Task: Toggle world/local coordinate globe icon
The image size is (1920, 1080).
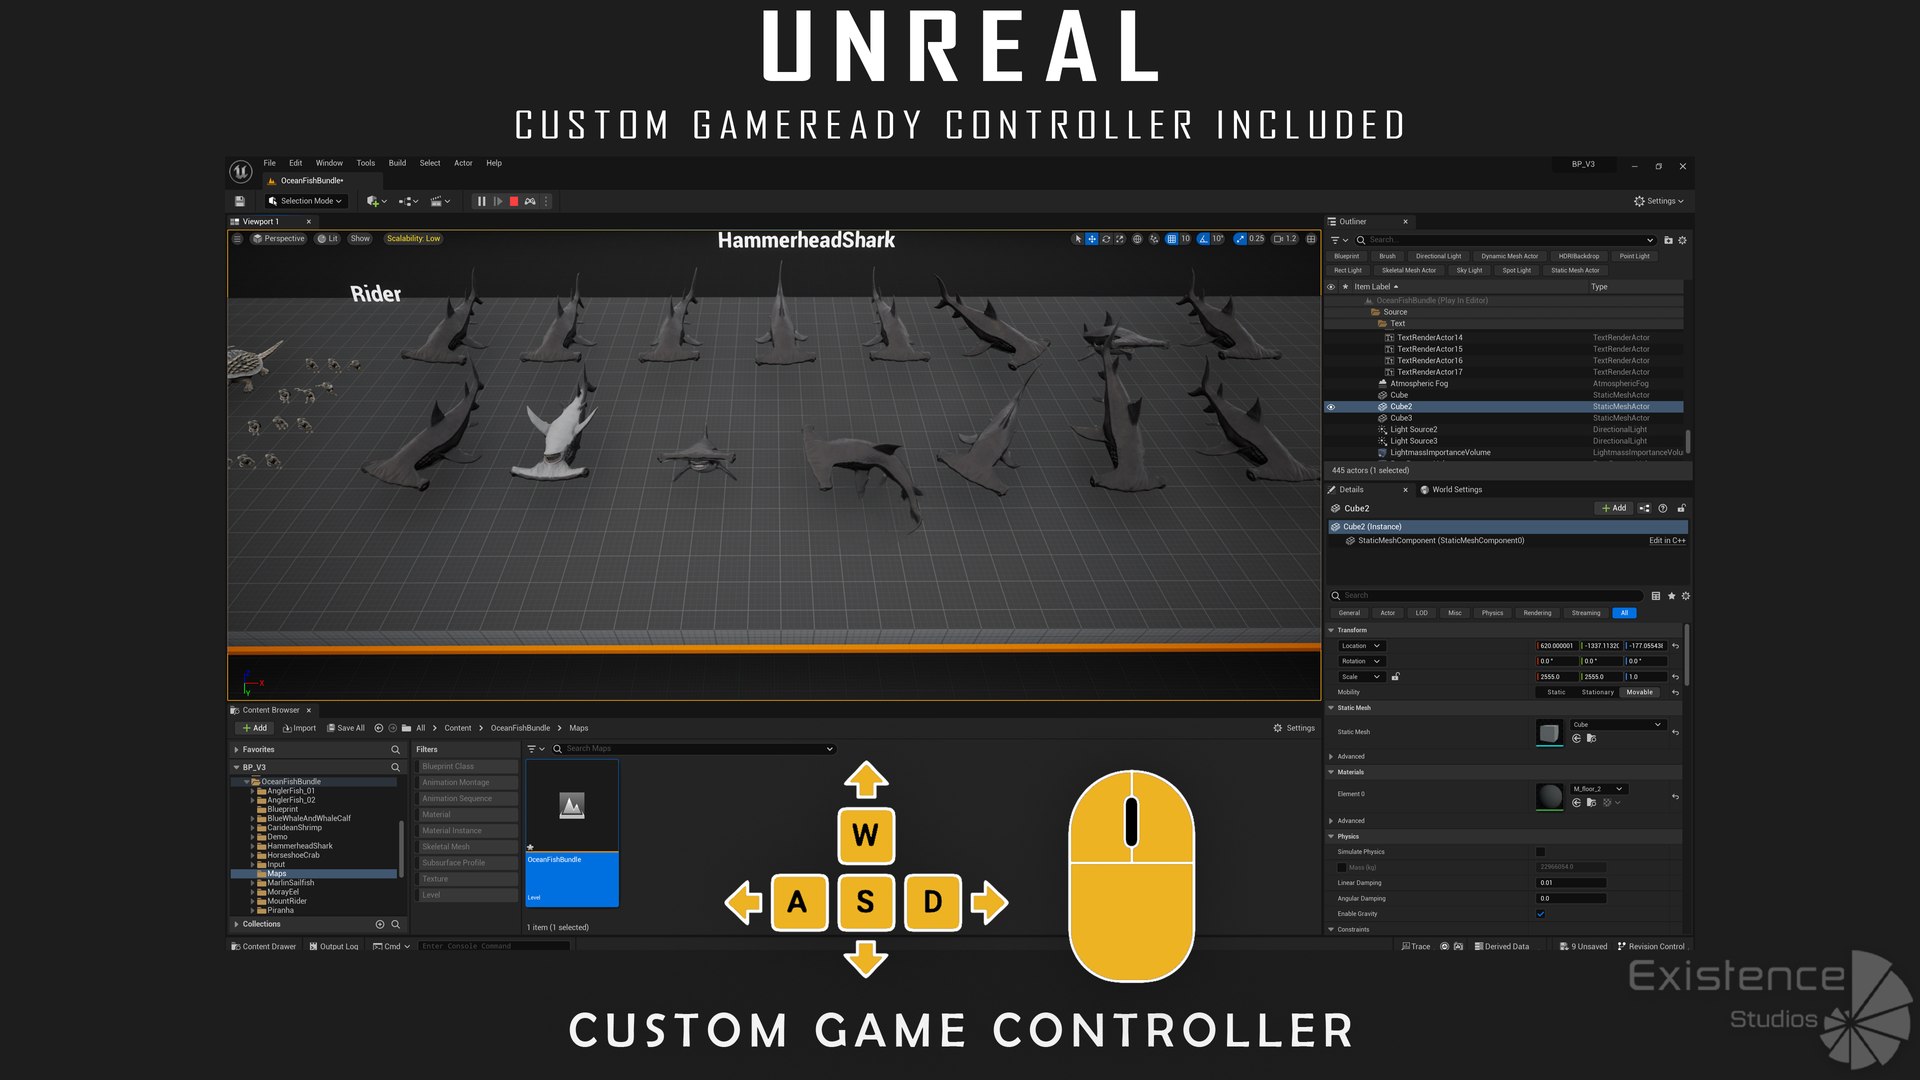Action: 1137,239
